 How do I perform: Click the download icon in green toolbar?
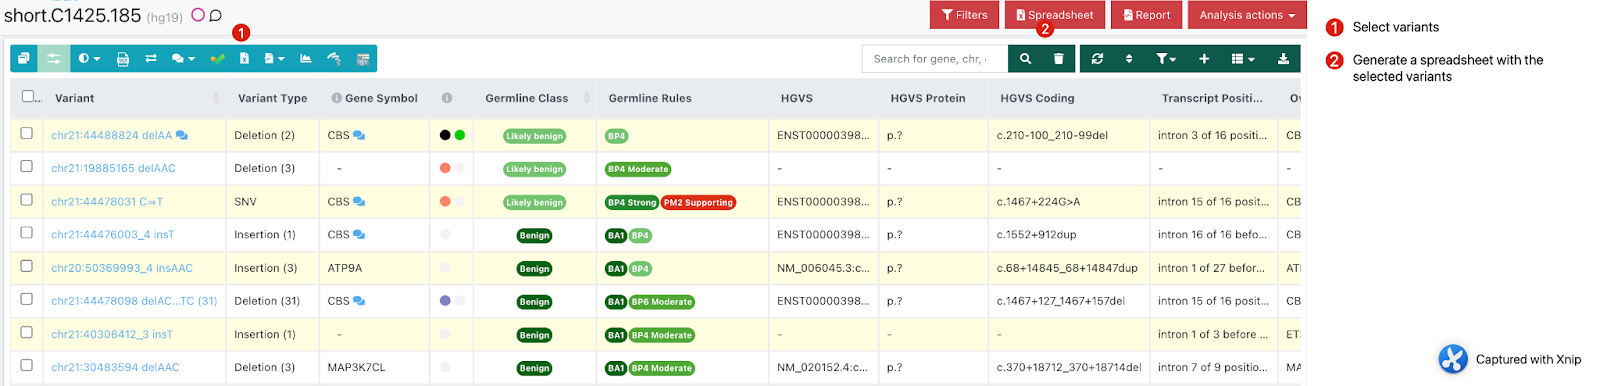coord(1283,59)
